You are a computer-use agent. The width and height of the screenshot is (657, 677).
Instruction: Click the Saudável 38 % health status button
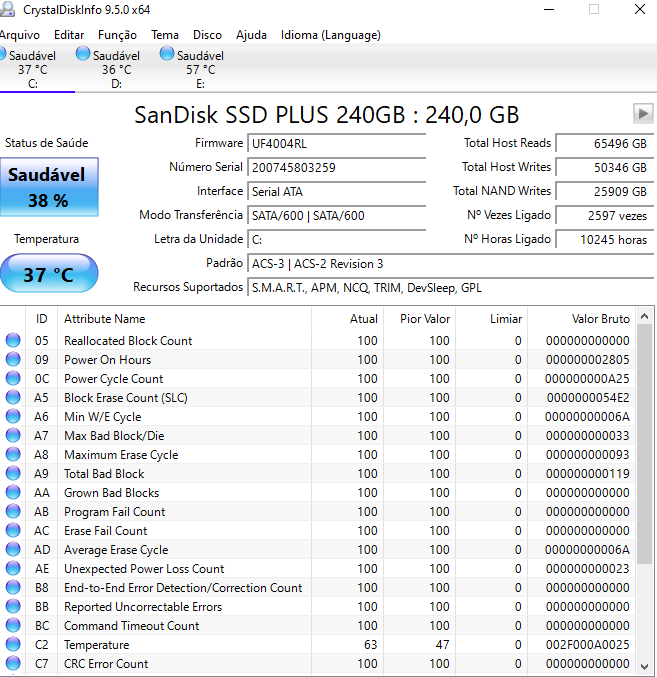coord(49,187)
